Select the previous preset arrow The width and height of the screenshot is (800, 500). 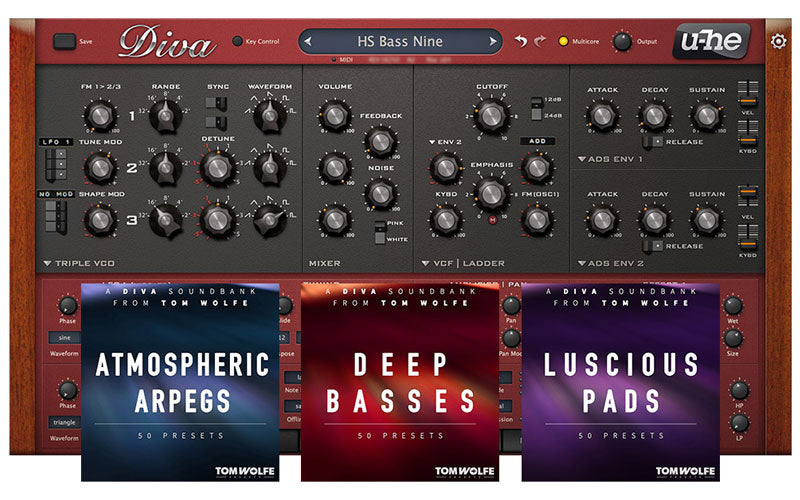308,41
